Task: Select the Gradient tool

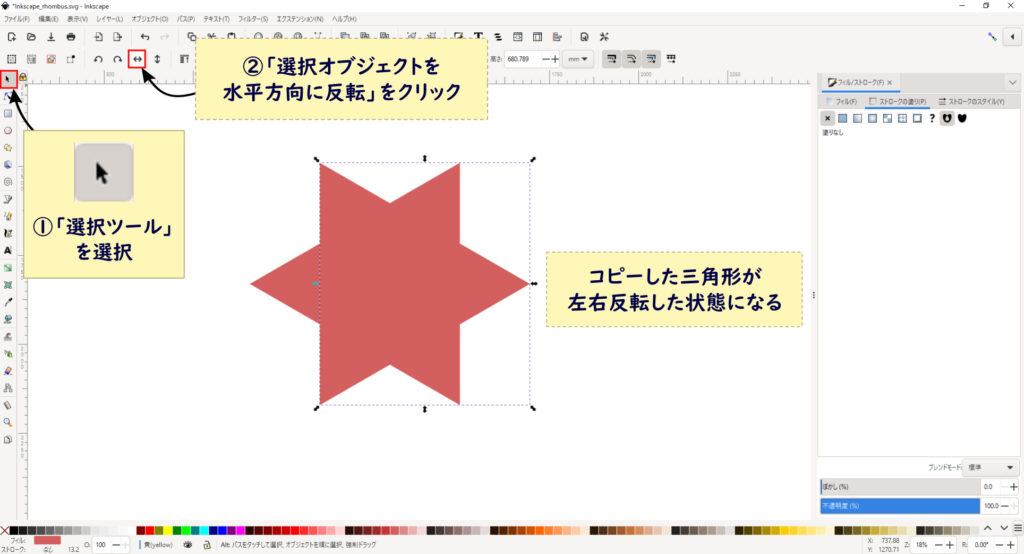Action: pyautogui.click(x=8, y=268)
